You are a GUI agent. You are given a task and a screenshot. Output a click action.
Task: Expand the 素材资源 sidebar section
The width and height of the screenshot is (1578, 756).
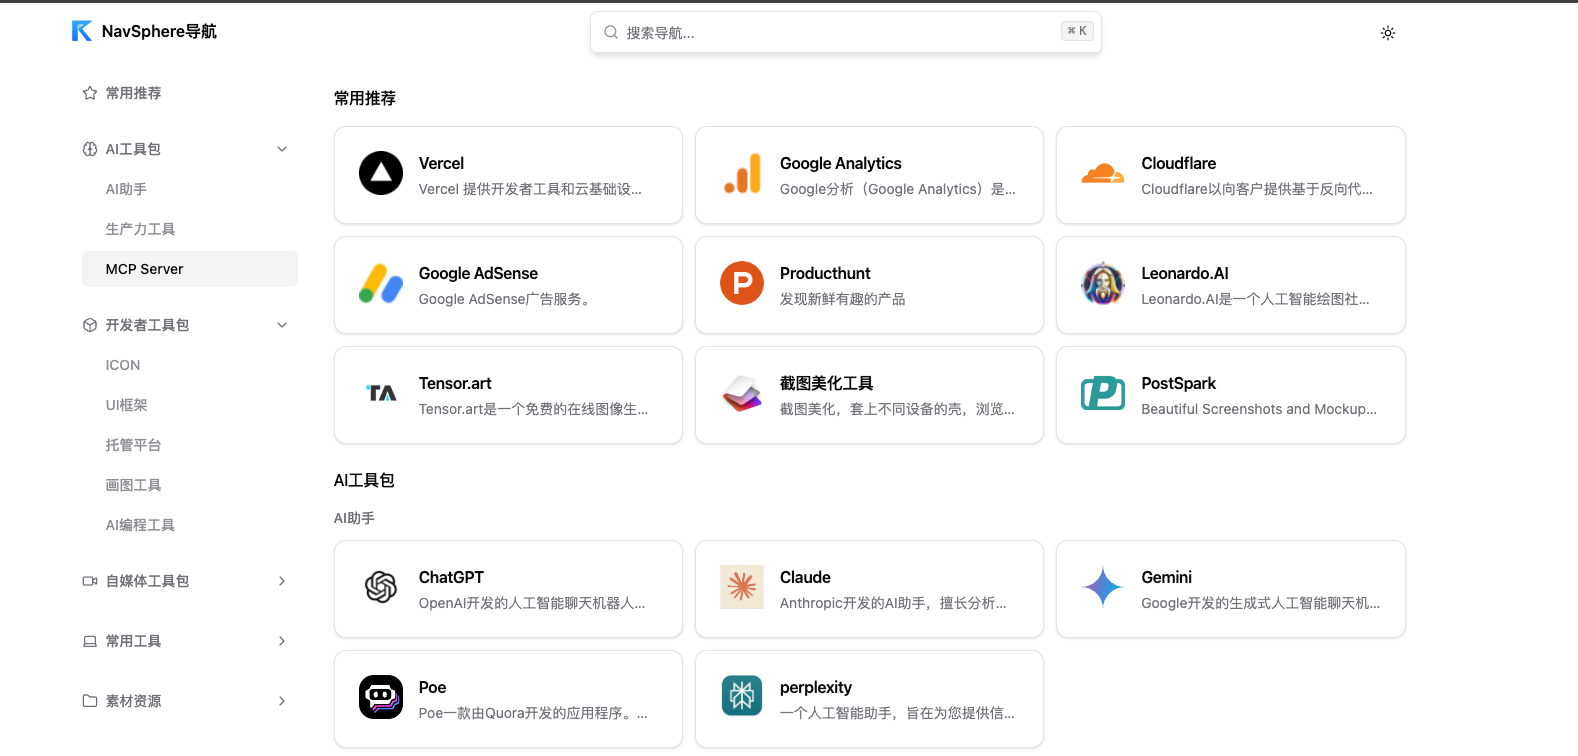coord(282,701)
